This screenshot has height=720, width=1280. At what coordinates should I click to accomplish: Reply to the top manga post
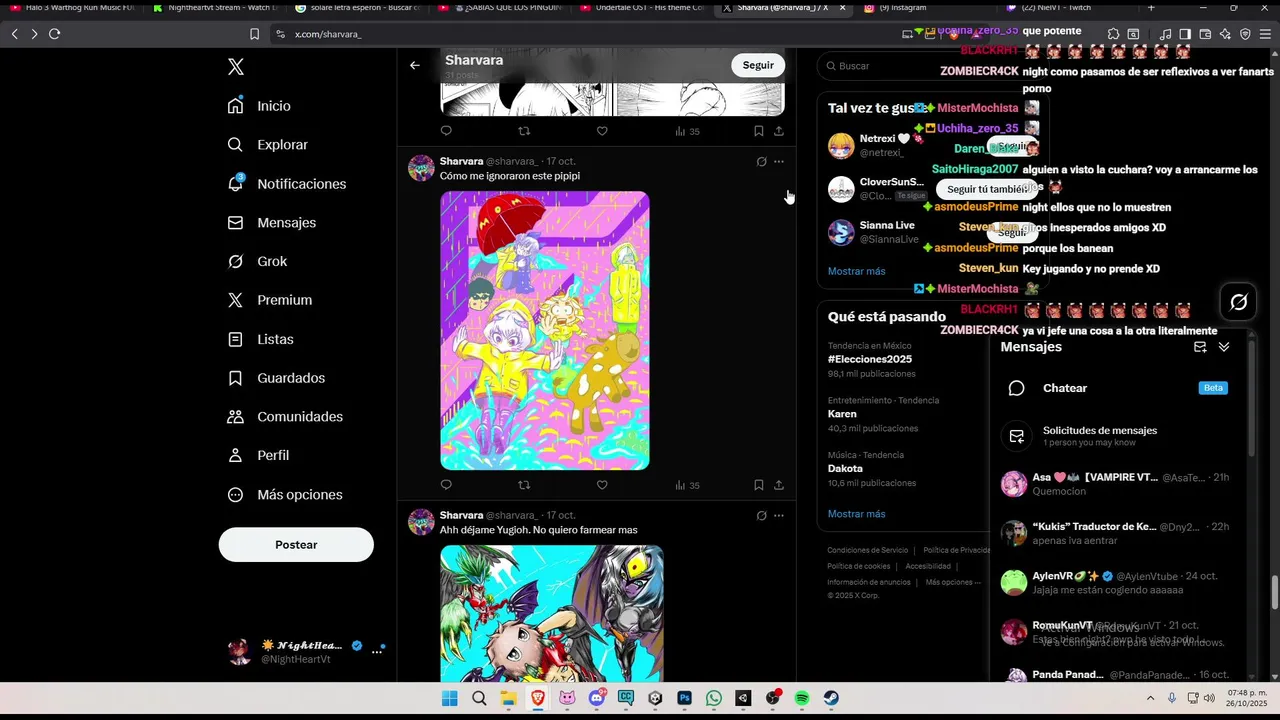click(x=446, y=131)
